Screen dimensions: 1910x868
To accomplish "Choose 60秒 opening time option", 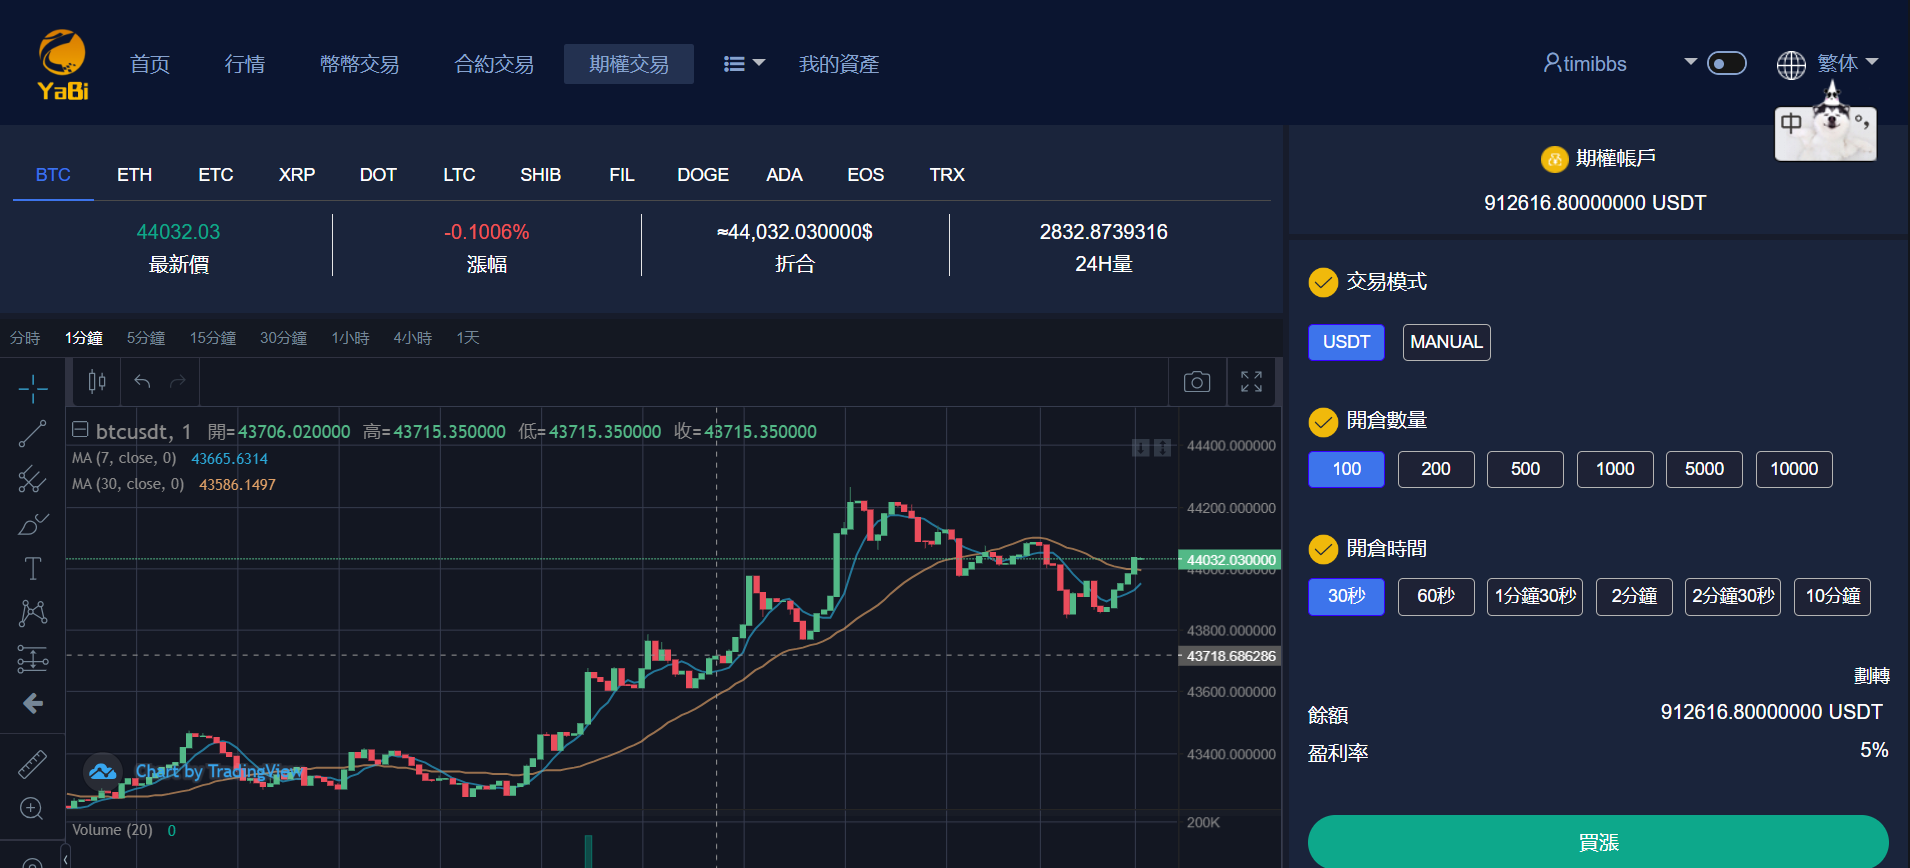I will (x=1435, y=596).
